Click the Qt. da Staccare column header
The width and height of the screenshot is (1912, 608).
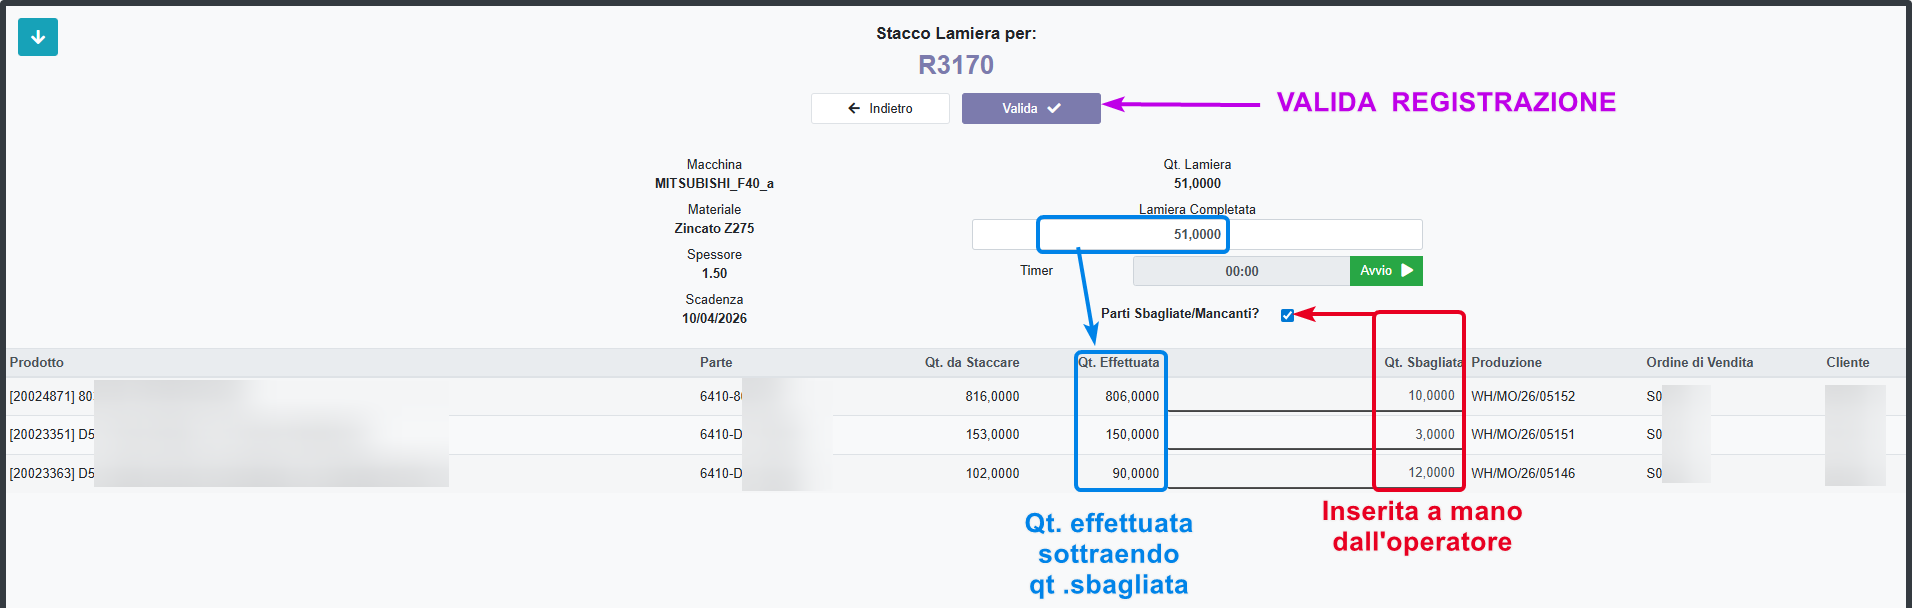[971, 363]
